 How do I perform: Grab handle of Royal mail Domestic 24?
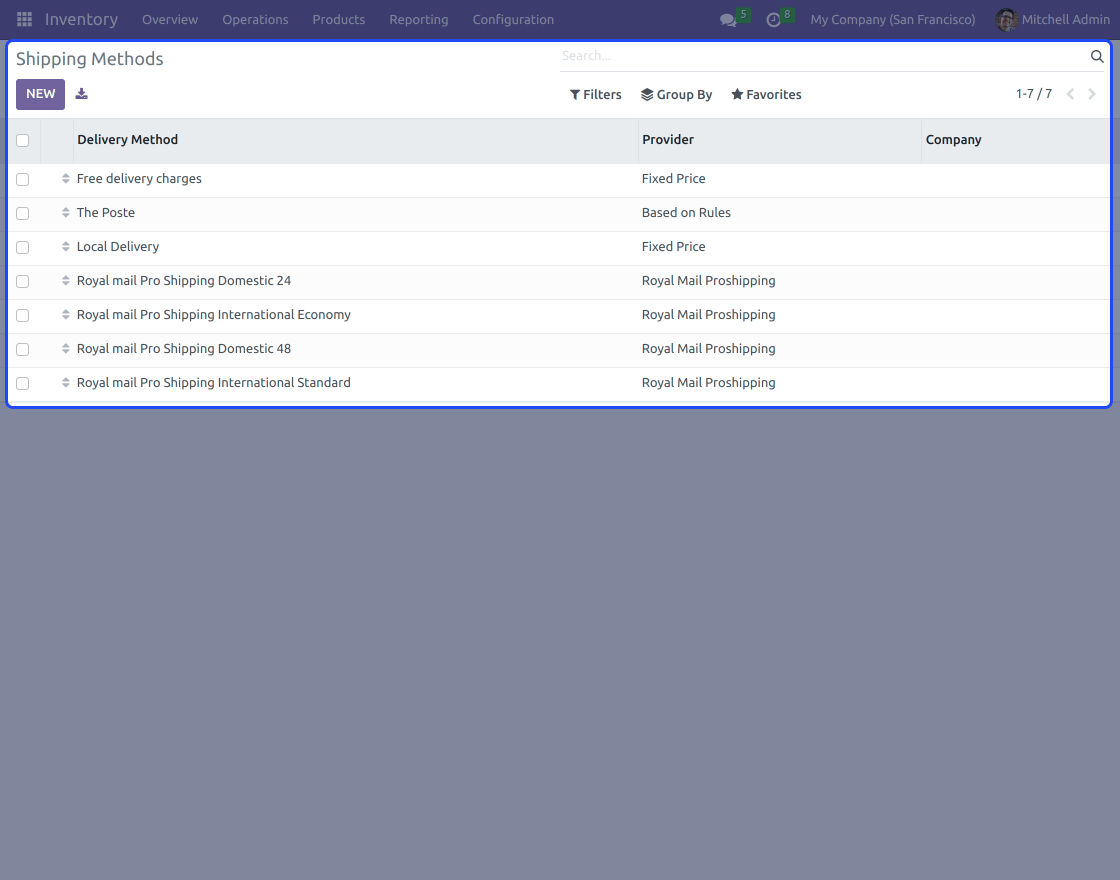(x=66, y=281)
